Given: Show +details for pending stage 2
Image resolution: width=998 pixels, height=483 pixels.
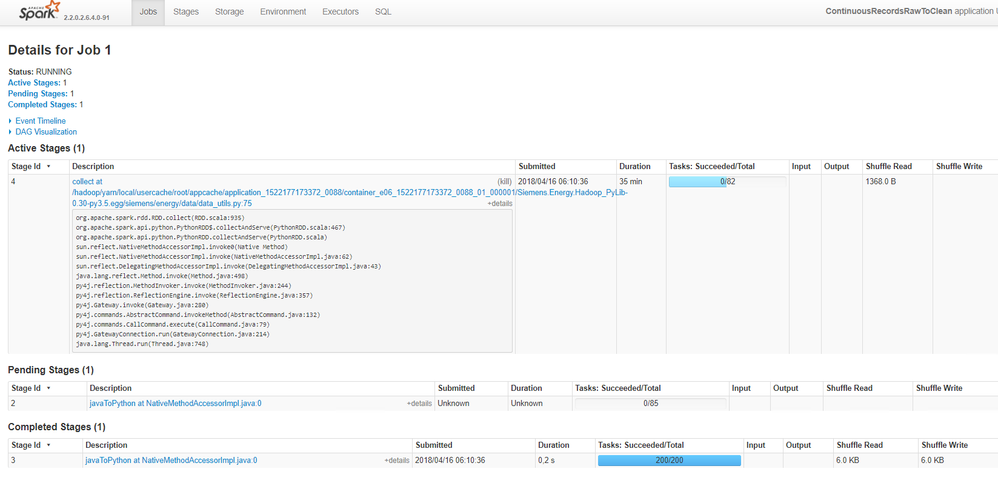Looking at the screenshot, I should [419, 403].
